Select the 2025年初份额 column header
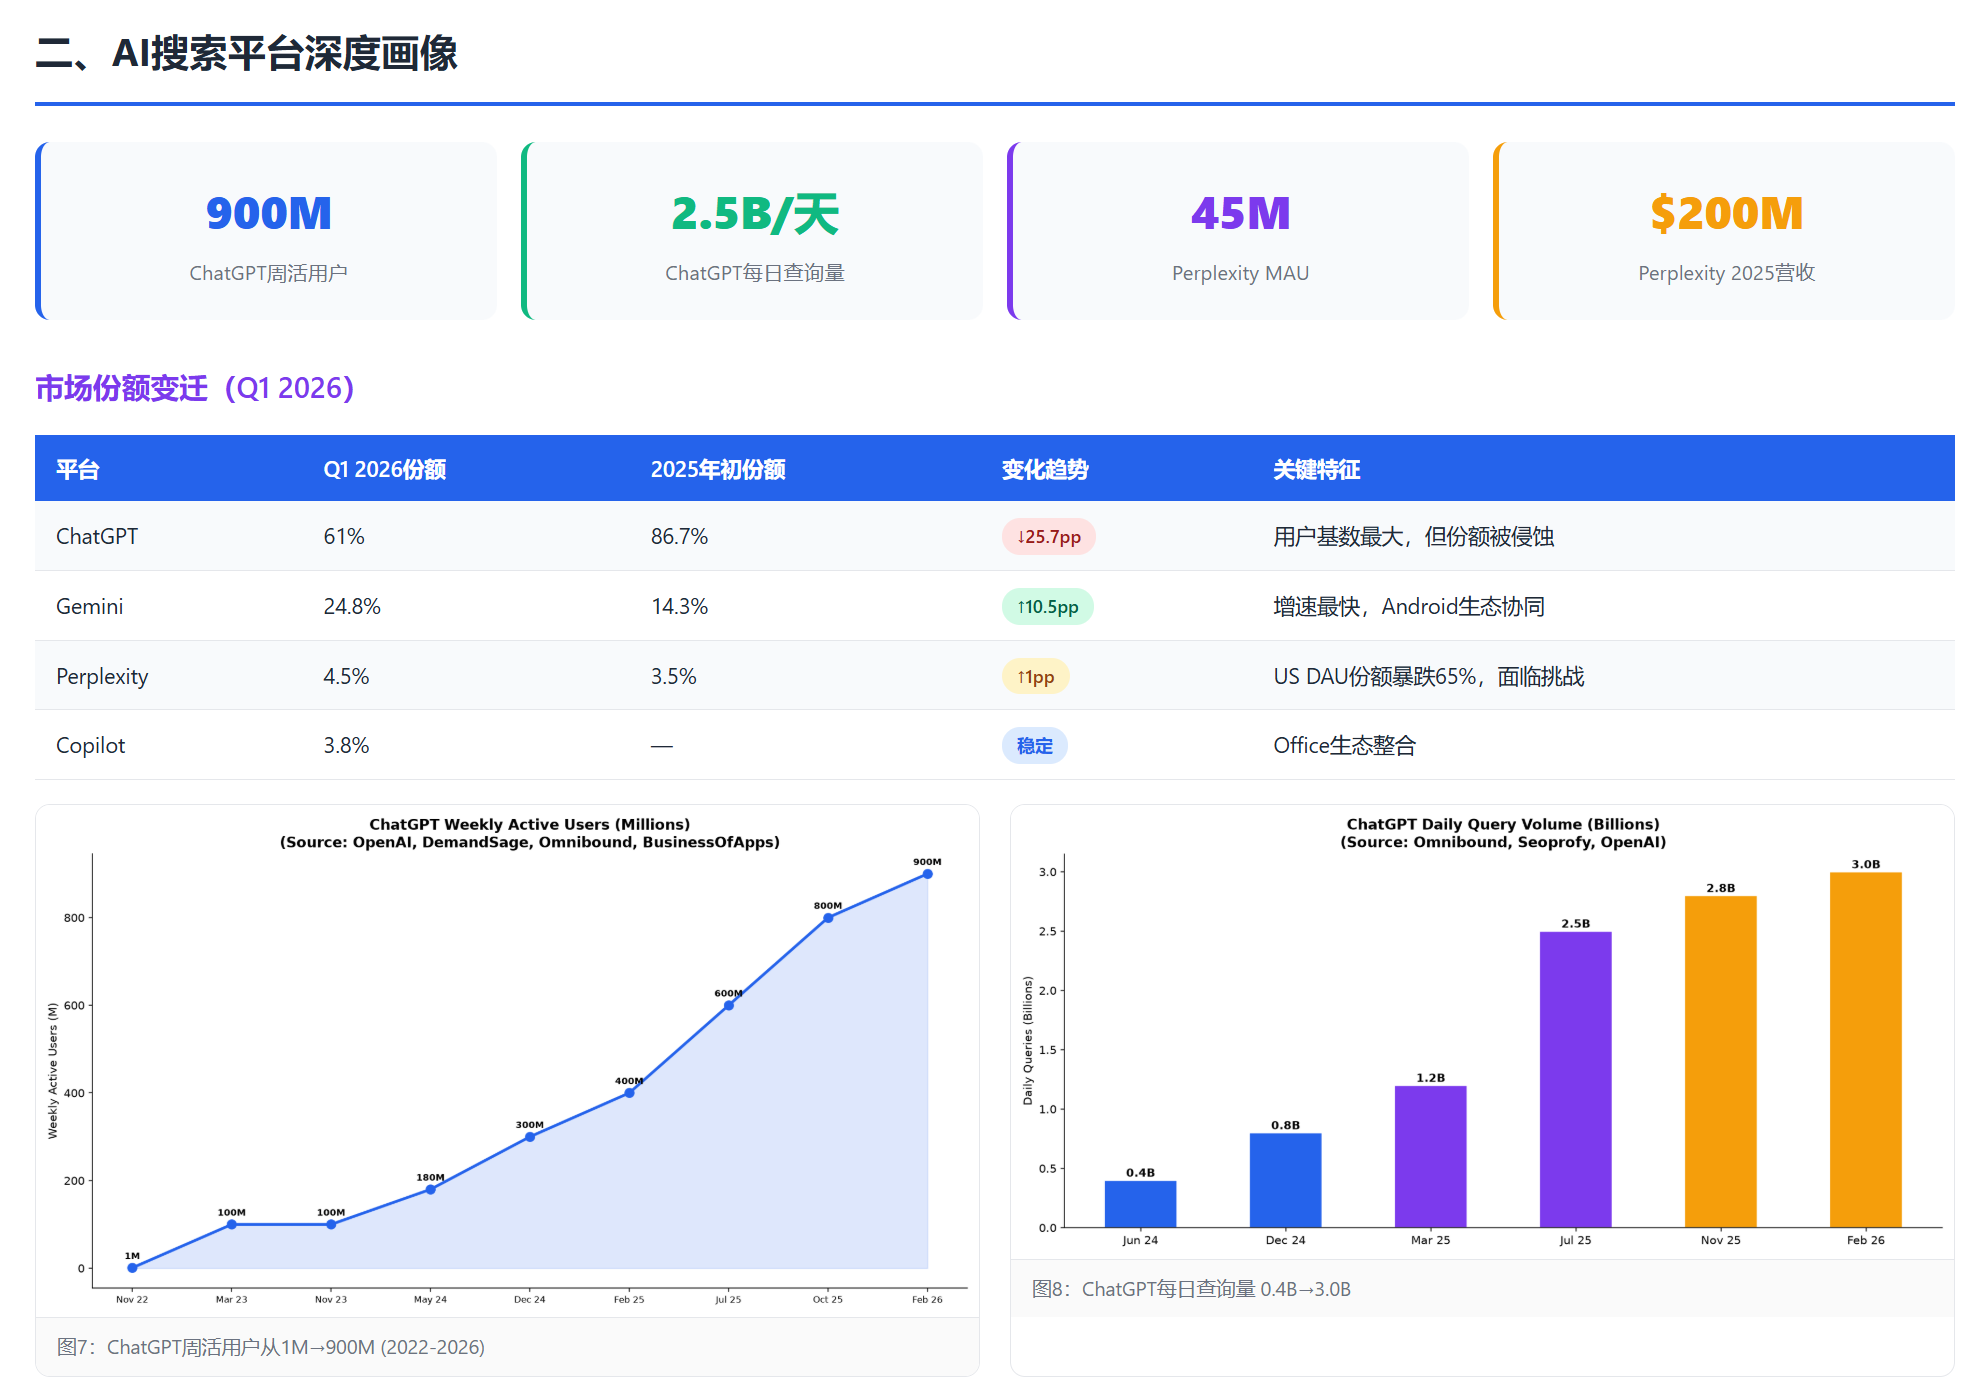1979x1389 pixels. point(717,469)
